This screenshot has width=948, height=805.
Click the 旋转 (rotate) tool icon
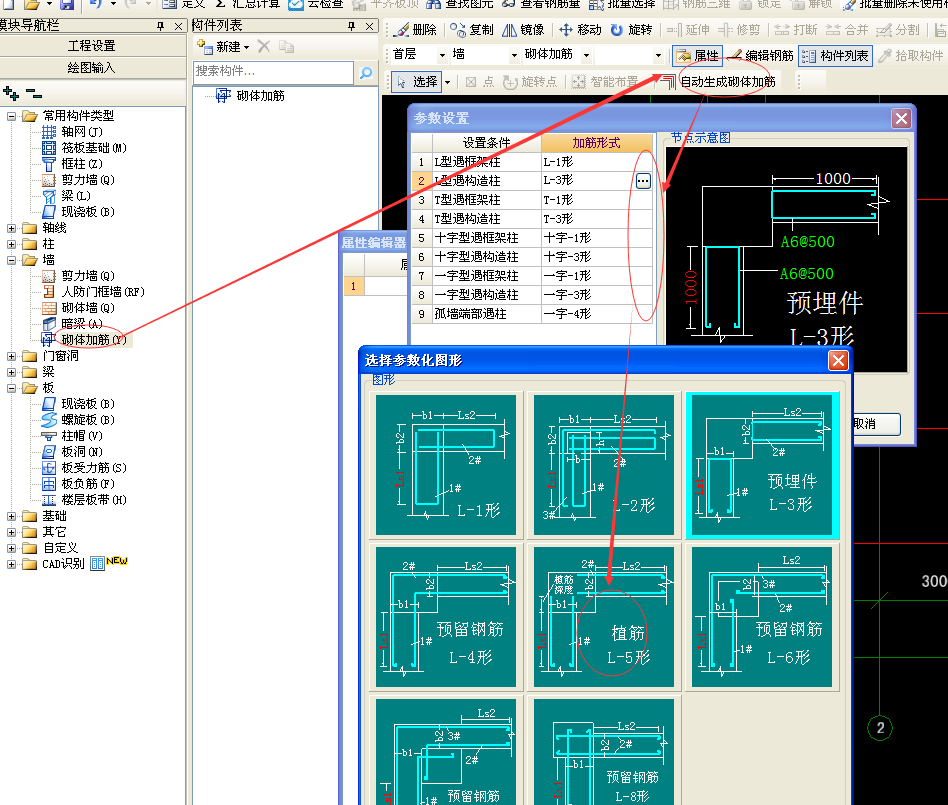(631, 30)
